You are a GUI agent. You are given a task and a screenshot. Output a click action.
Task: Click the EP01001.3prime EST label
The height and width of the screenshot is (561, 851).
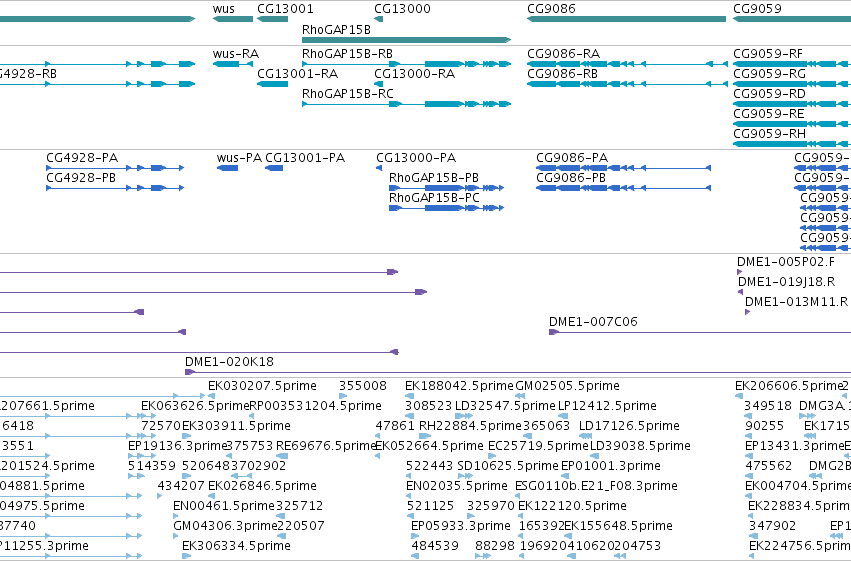click(x=611, y=466)
